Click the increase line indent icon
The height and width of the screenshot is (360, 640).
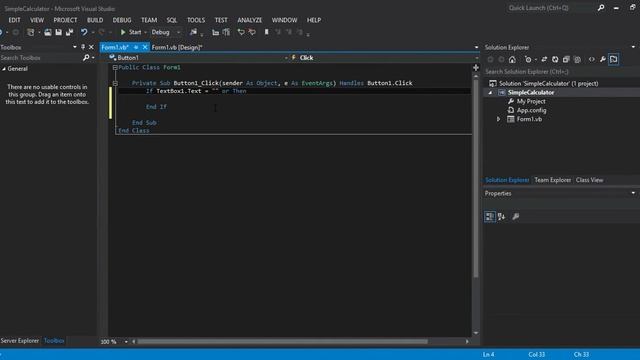[226, 32]
